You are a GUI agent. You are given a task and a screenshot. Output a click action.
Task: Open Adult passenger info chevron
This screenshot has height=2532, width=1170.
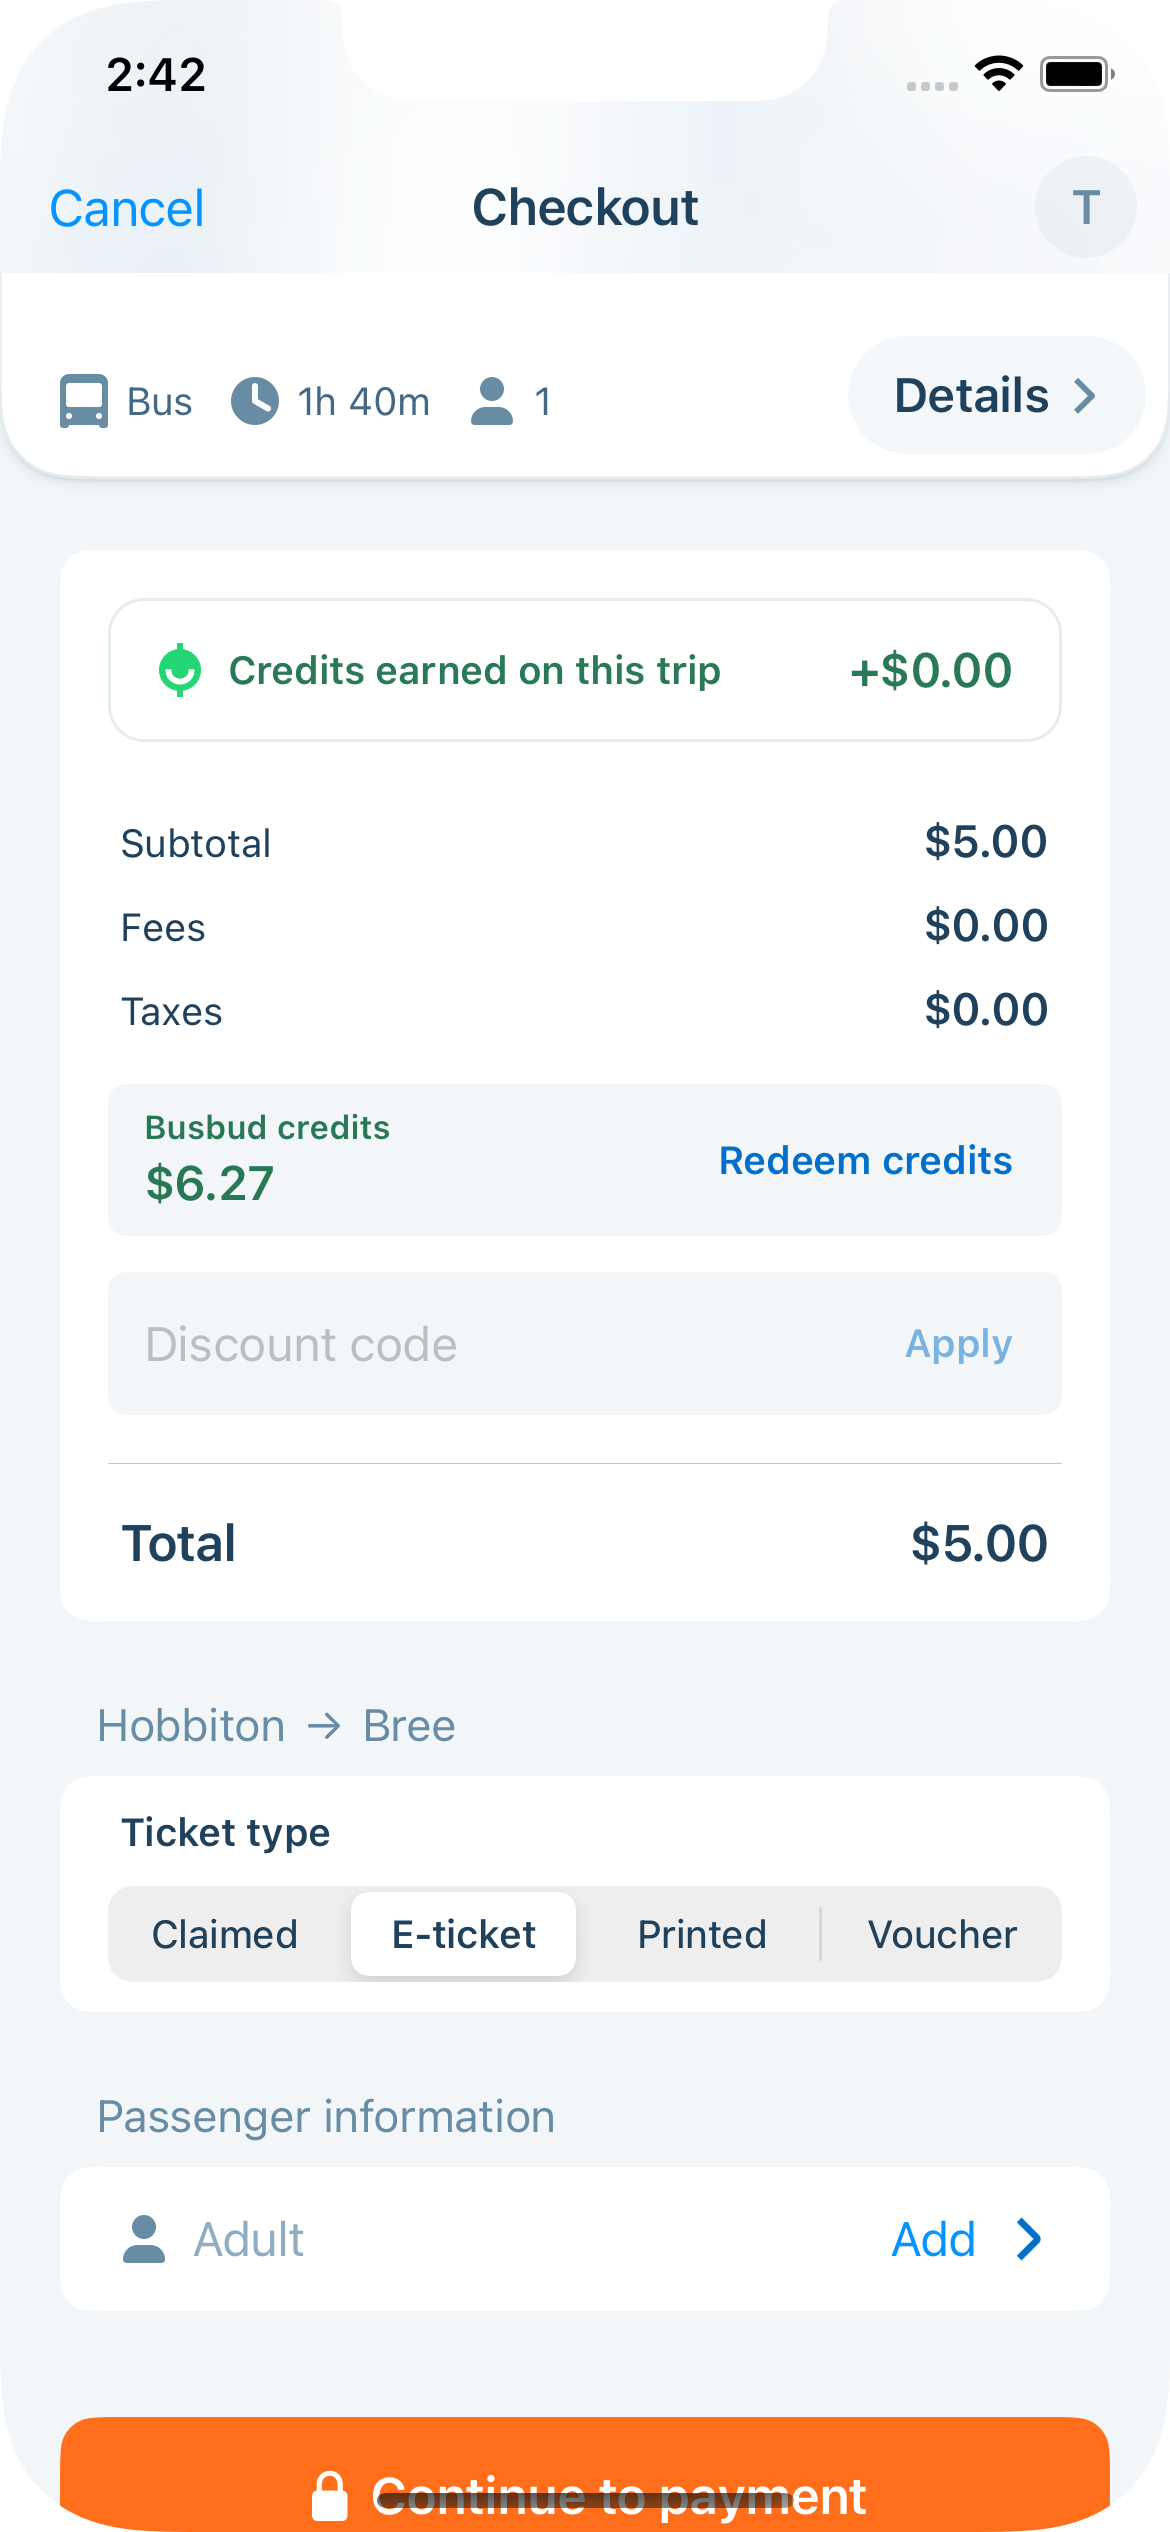tap(1030, 2239)
